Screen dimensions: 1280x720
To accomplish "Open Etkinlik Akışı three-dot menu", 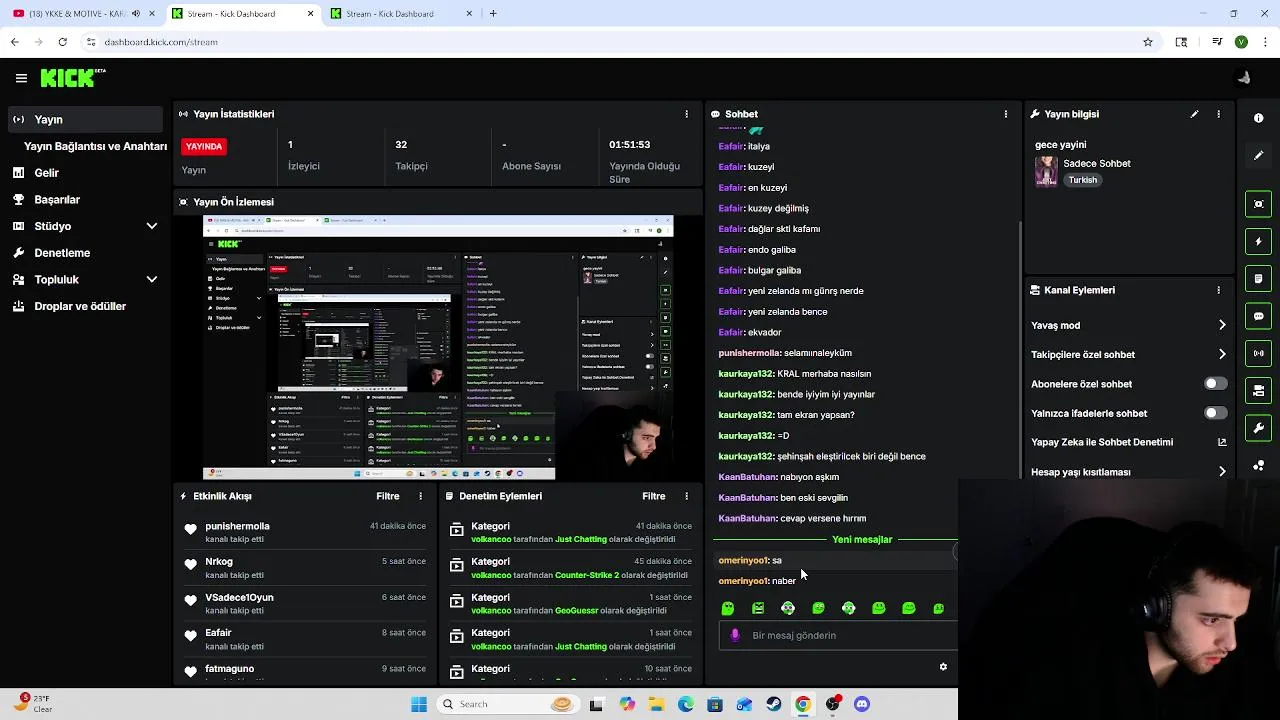I will (420, 496).
